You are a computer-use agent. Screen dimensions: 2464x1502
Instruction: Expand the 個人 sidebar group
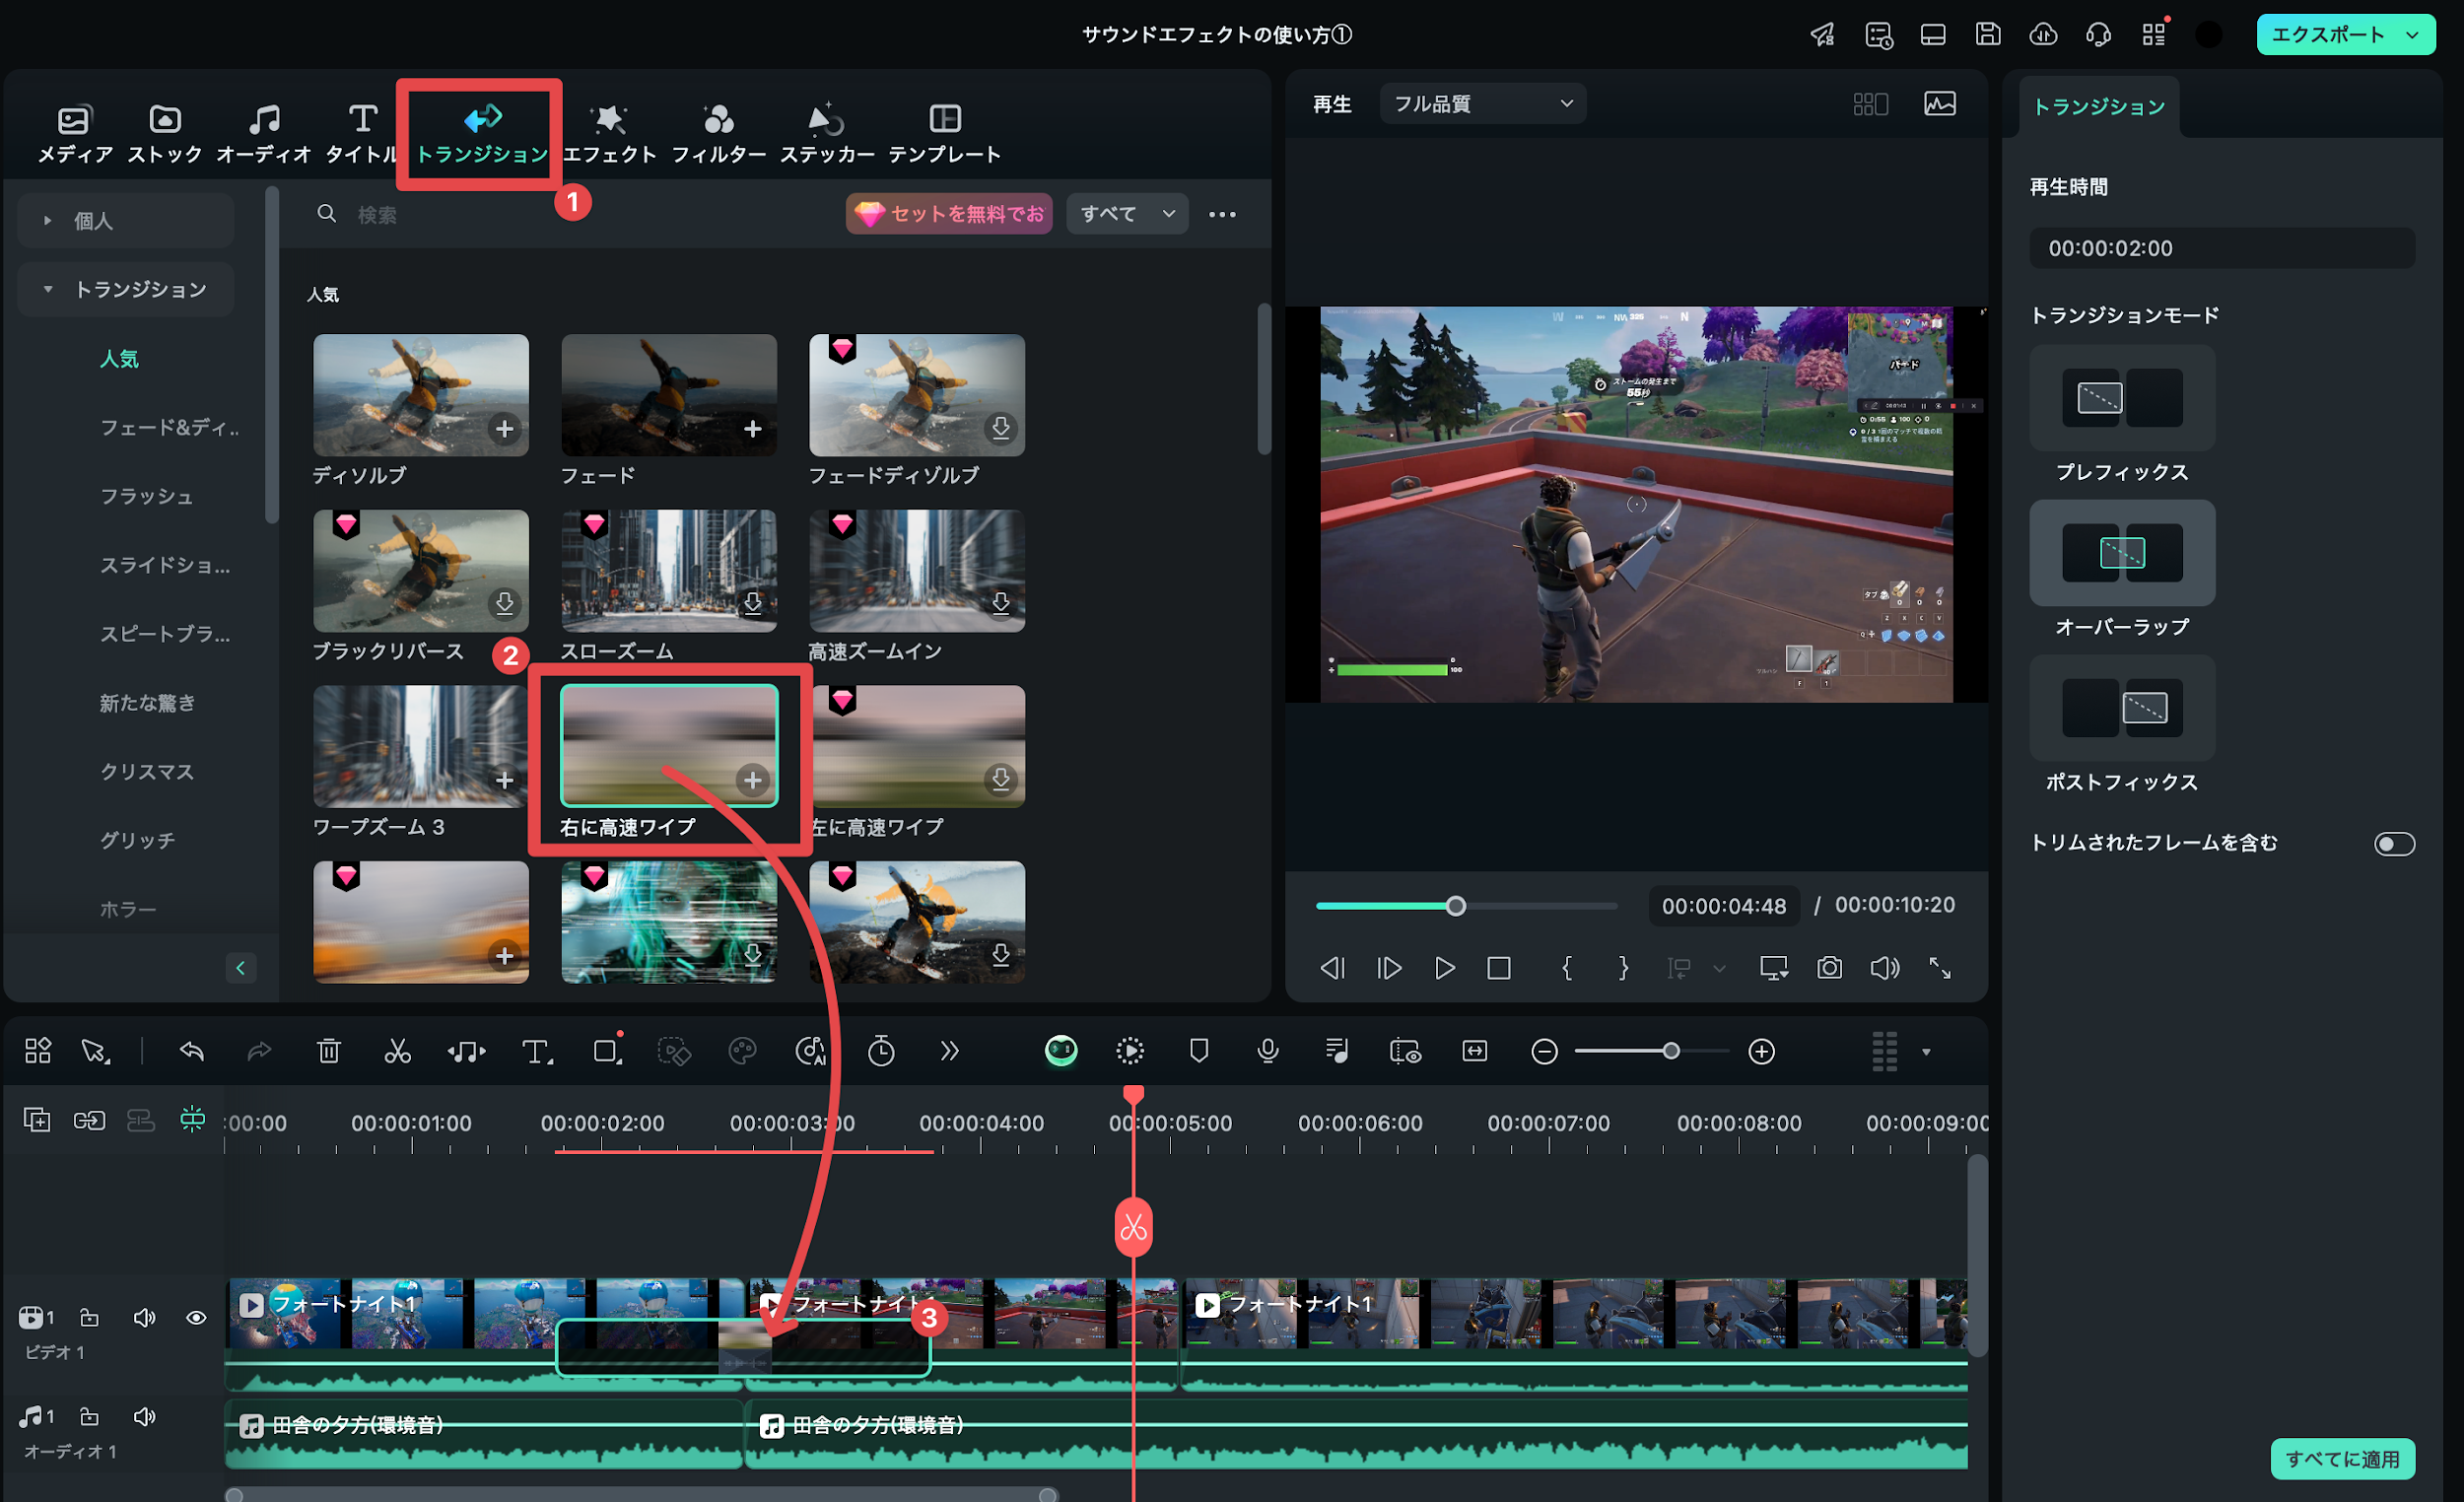click(x=125, y=220)
